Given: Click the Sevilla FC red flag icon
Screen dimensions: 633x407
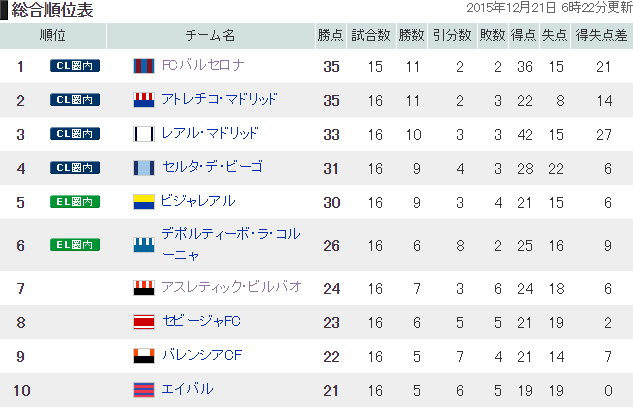Looking at the screenshot, I should (144, 322).
